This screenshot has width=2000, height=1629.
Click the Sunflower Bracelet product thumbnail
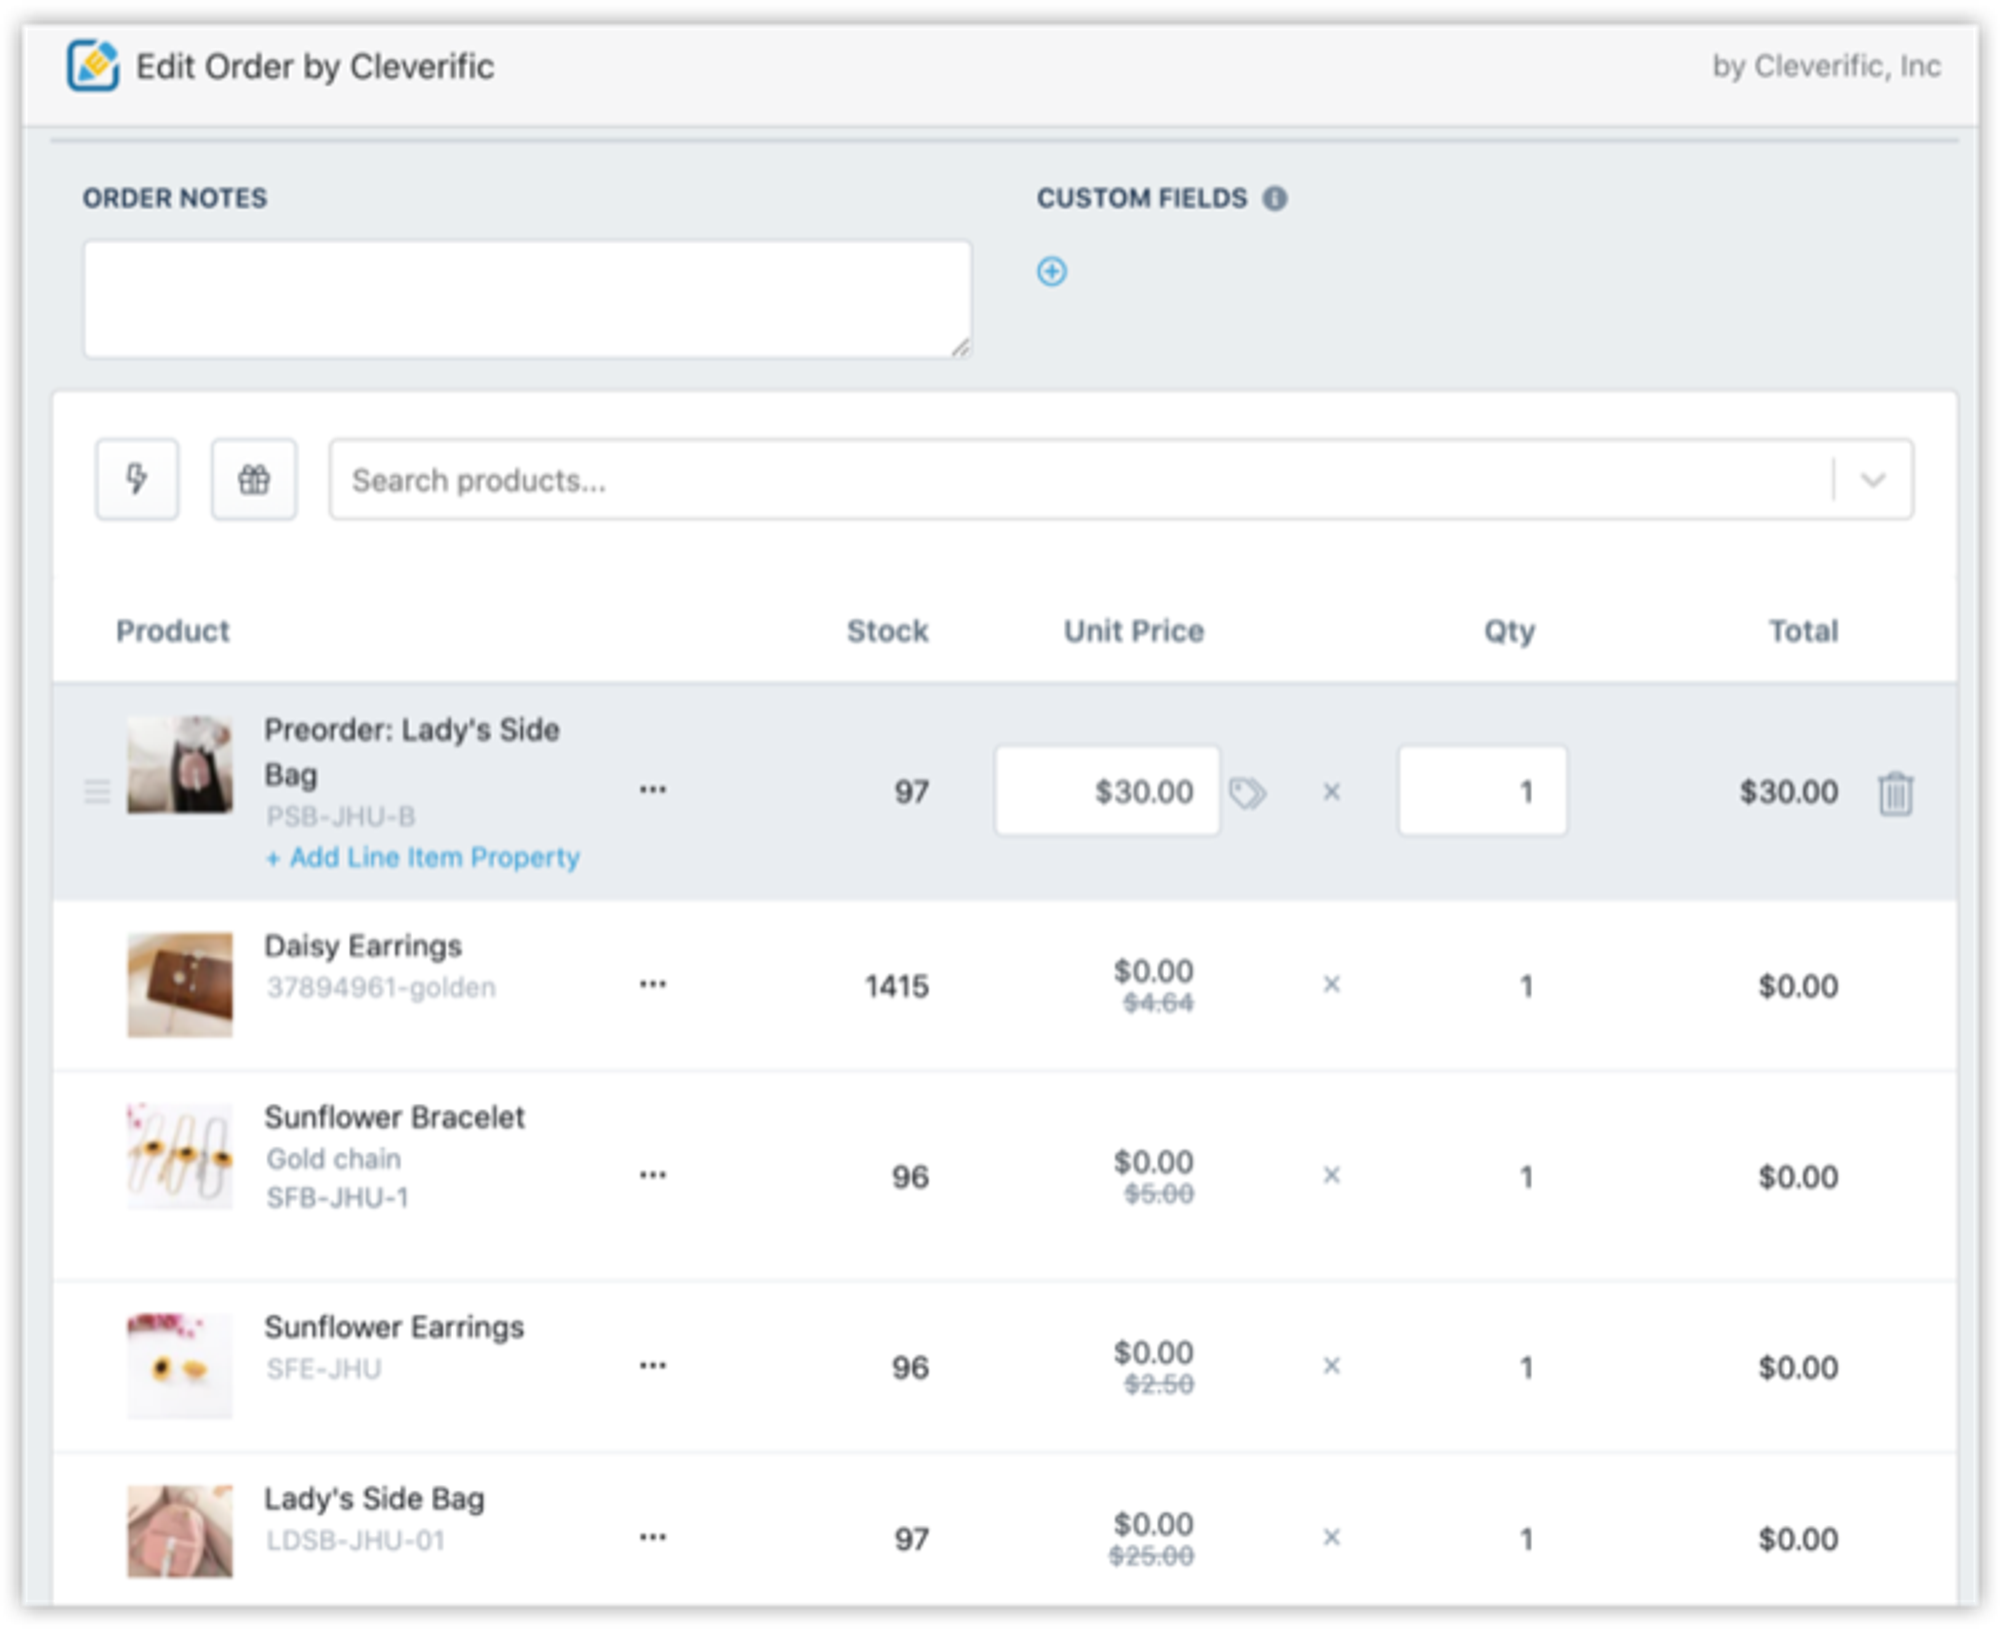(x=180, y=1156)
